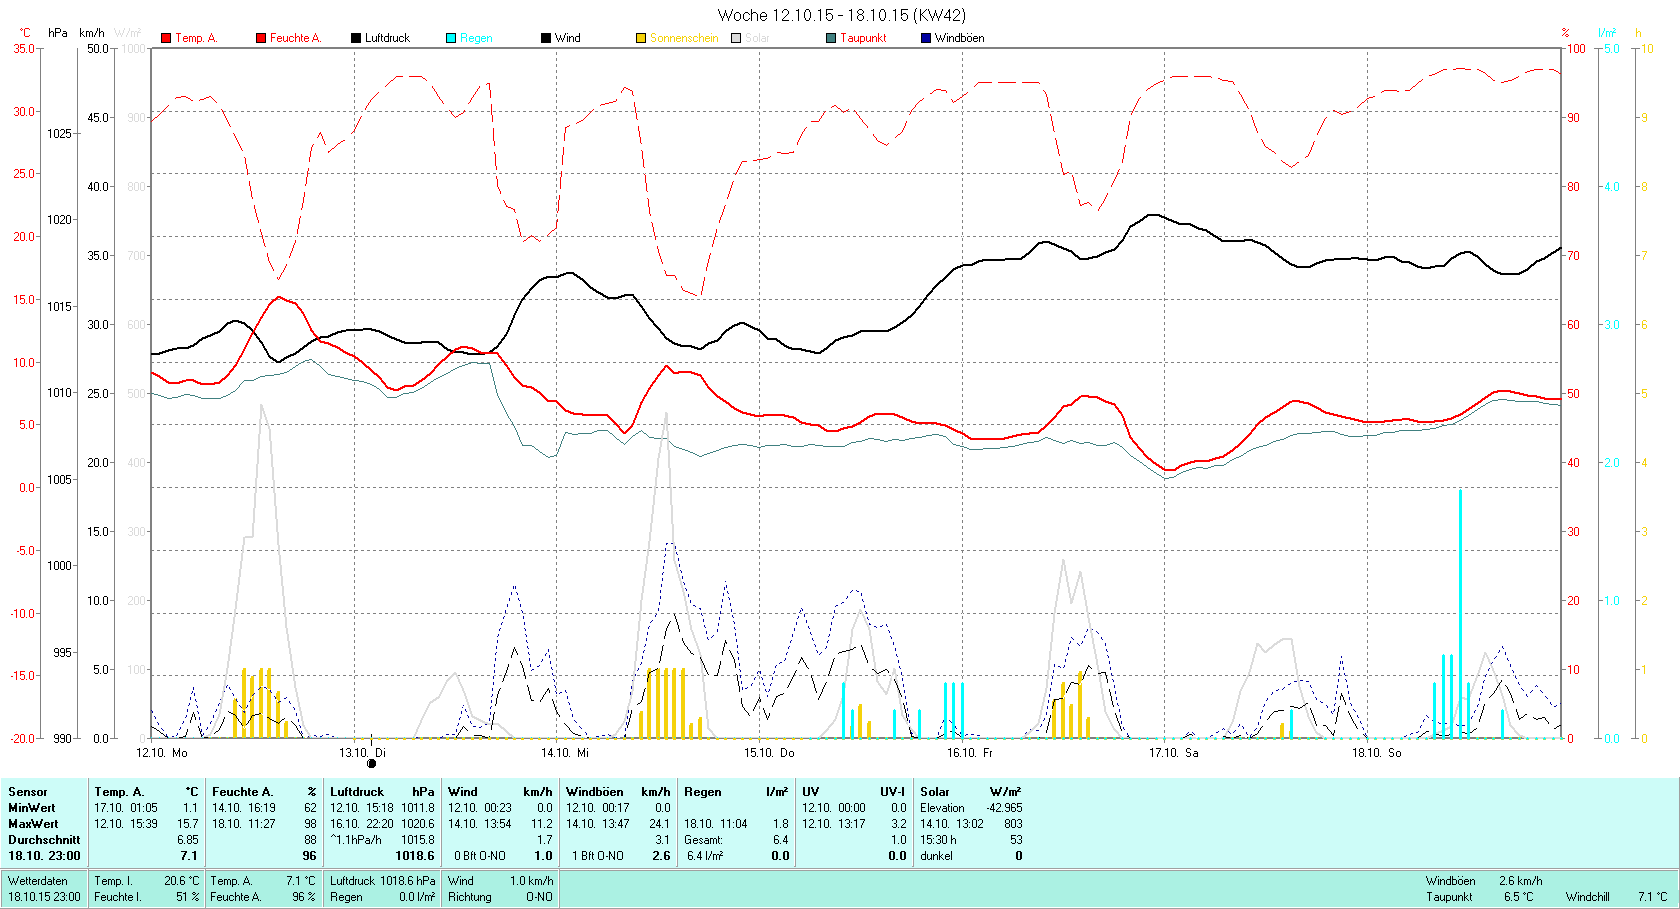Click max pressure value 1020.6
The width and height of the screenshot is (1680, 909).
pyautogui.click(x=418, y=824)
